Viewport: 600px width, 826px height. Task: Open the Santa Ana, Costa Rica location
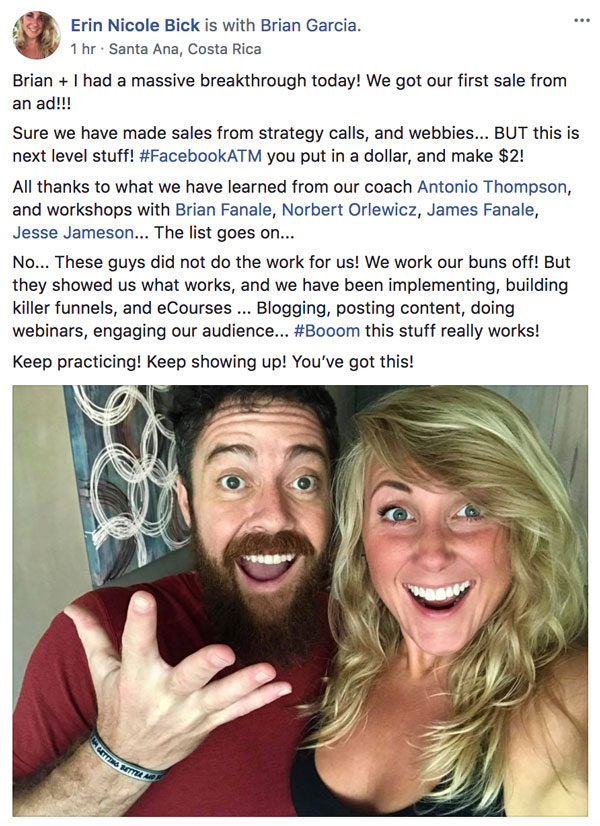185,49
